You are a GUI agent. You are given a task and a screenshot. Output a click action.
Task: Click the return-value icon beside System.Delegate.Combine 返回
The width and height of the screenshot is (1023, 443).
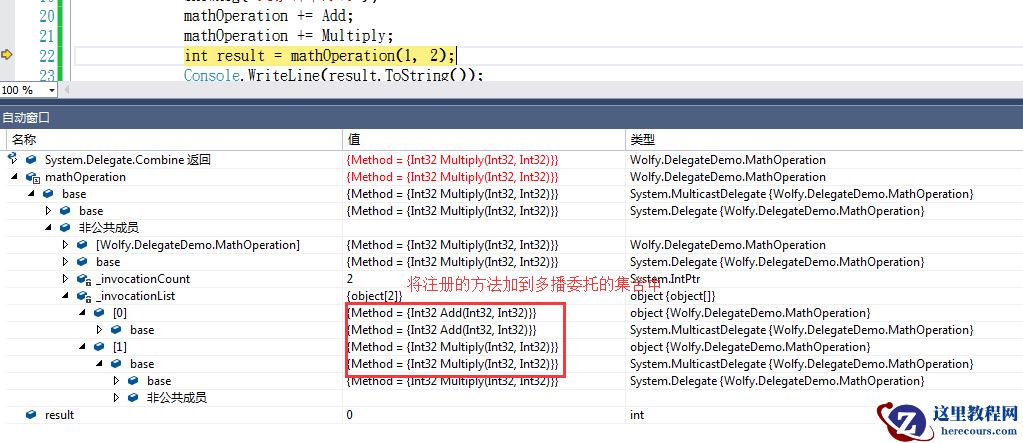pos(12,159)
